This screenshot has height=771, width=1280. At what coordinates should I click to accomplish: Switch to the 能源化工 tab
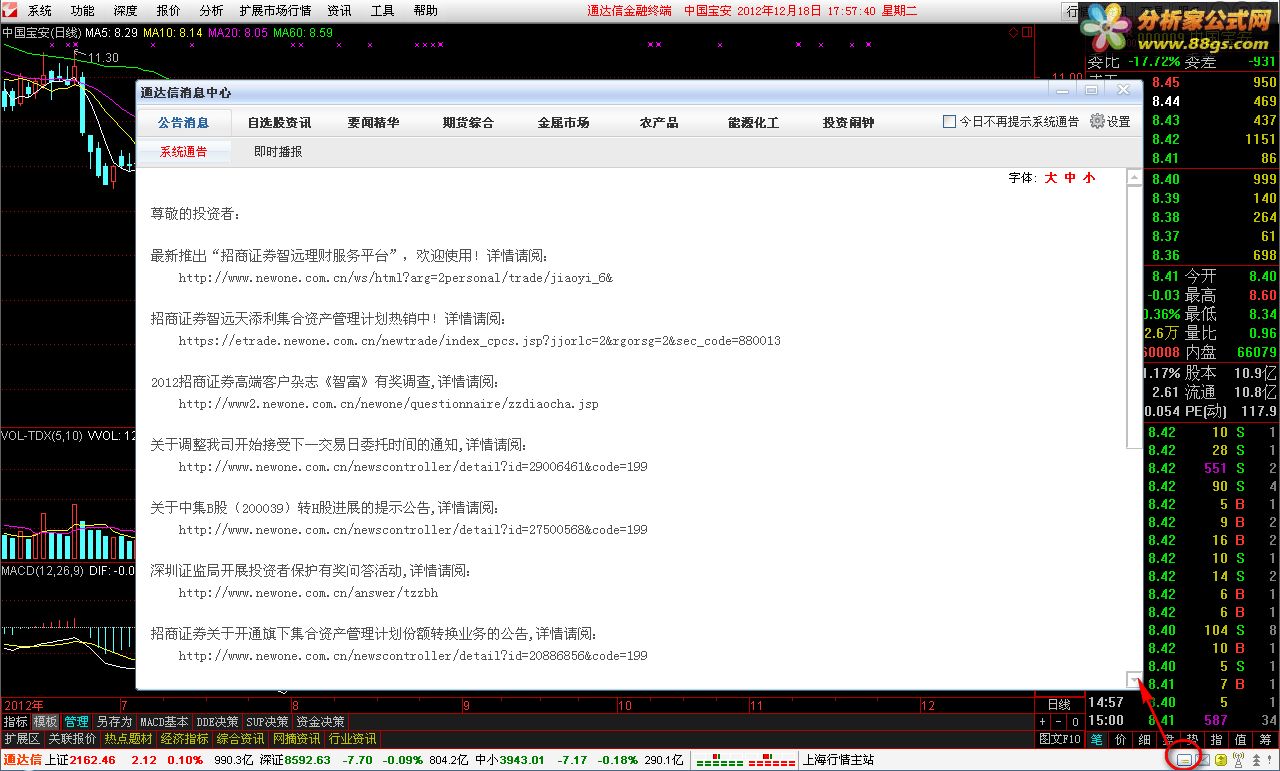click(753, 122)
